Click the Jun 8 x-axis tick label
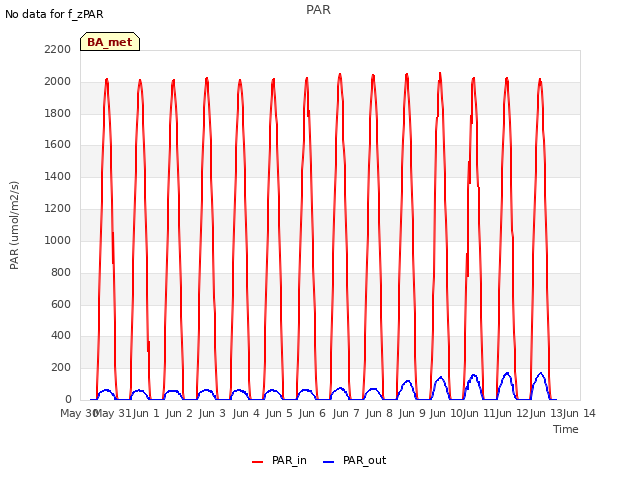This screenshot has height=480, width=640. pyautogui.click(x=379, y=413)
